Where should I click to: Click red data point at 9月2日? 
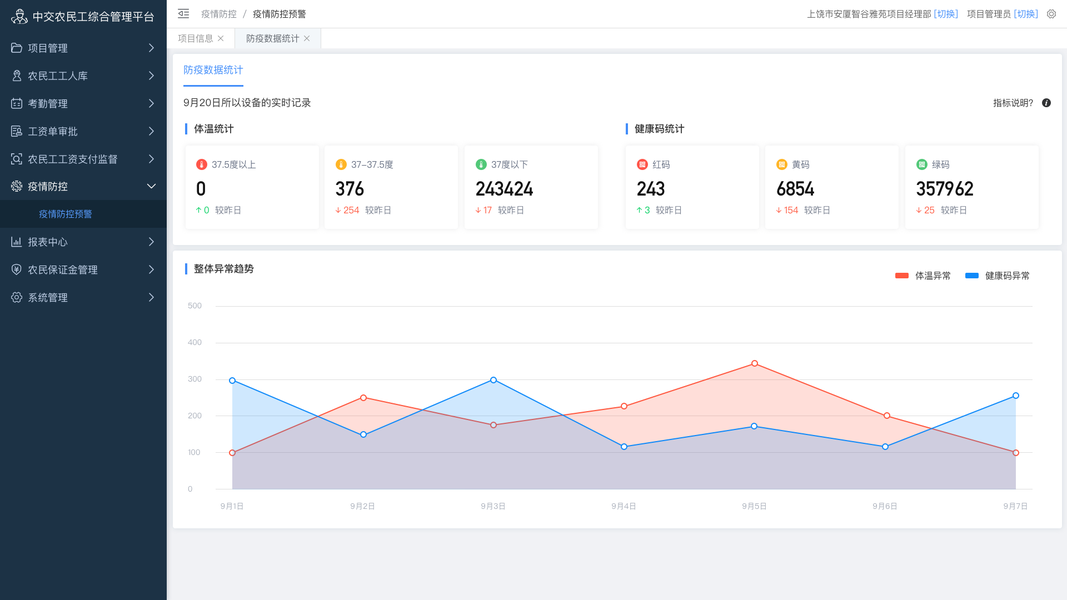[363, 398]
